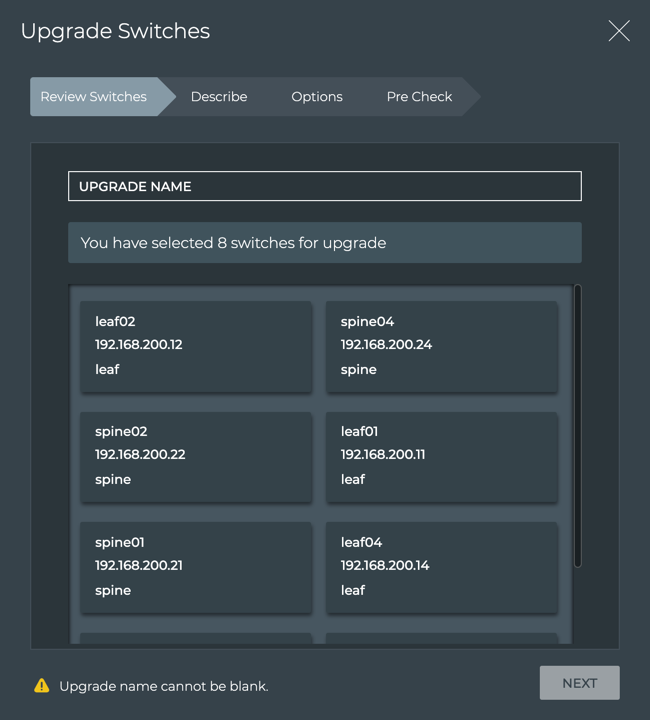Select the leaf04 switch card
650x720 pixels.
441,567
